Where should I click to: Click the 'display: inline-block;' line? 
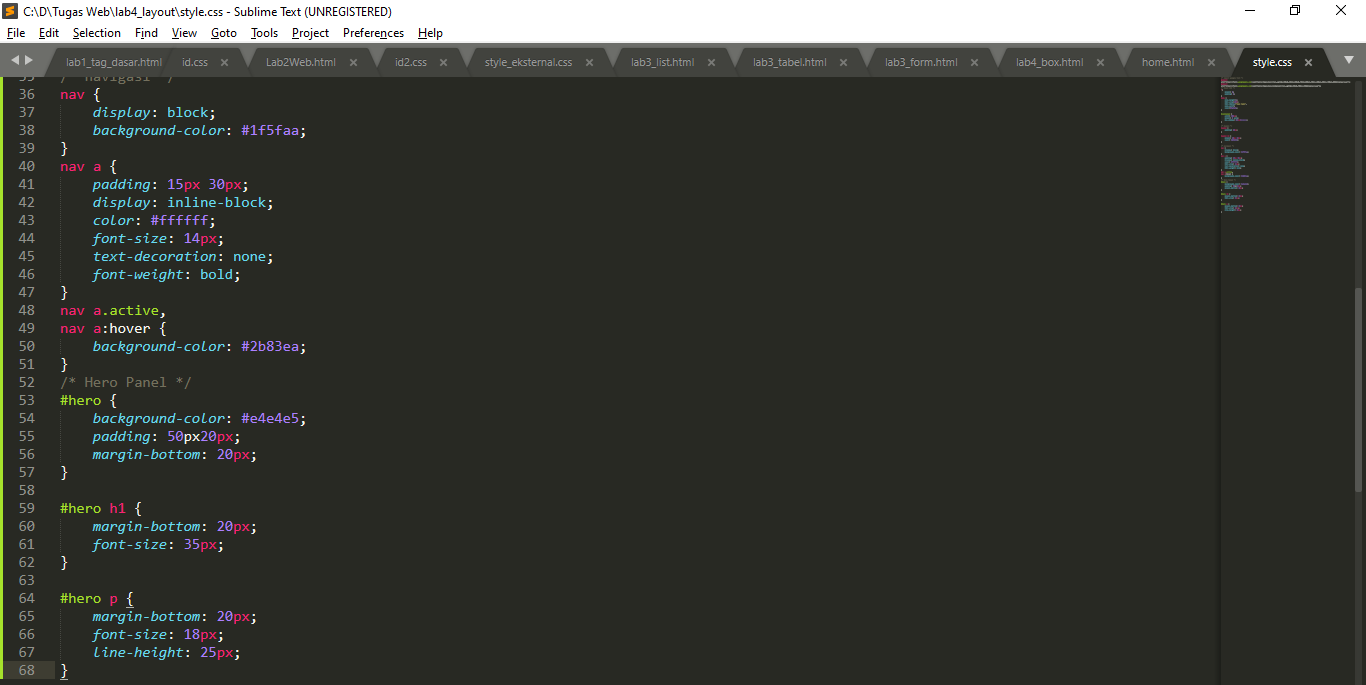(183, 202)
